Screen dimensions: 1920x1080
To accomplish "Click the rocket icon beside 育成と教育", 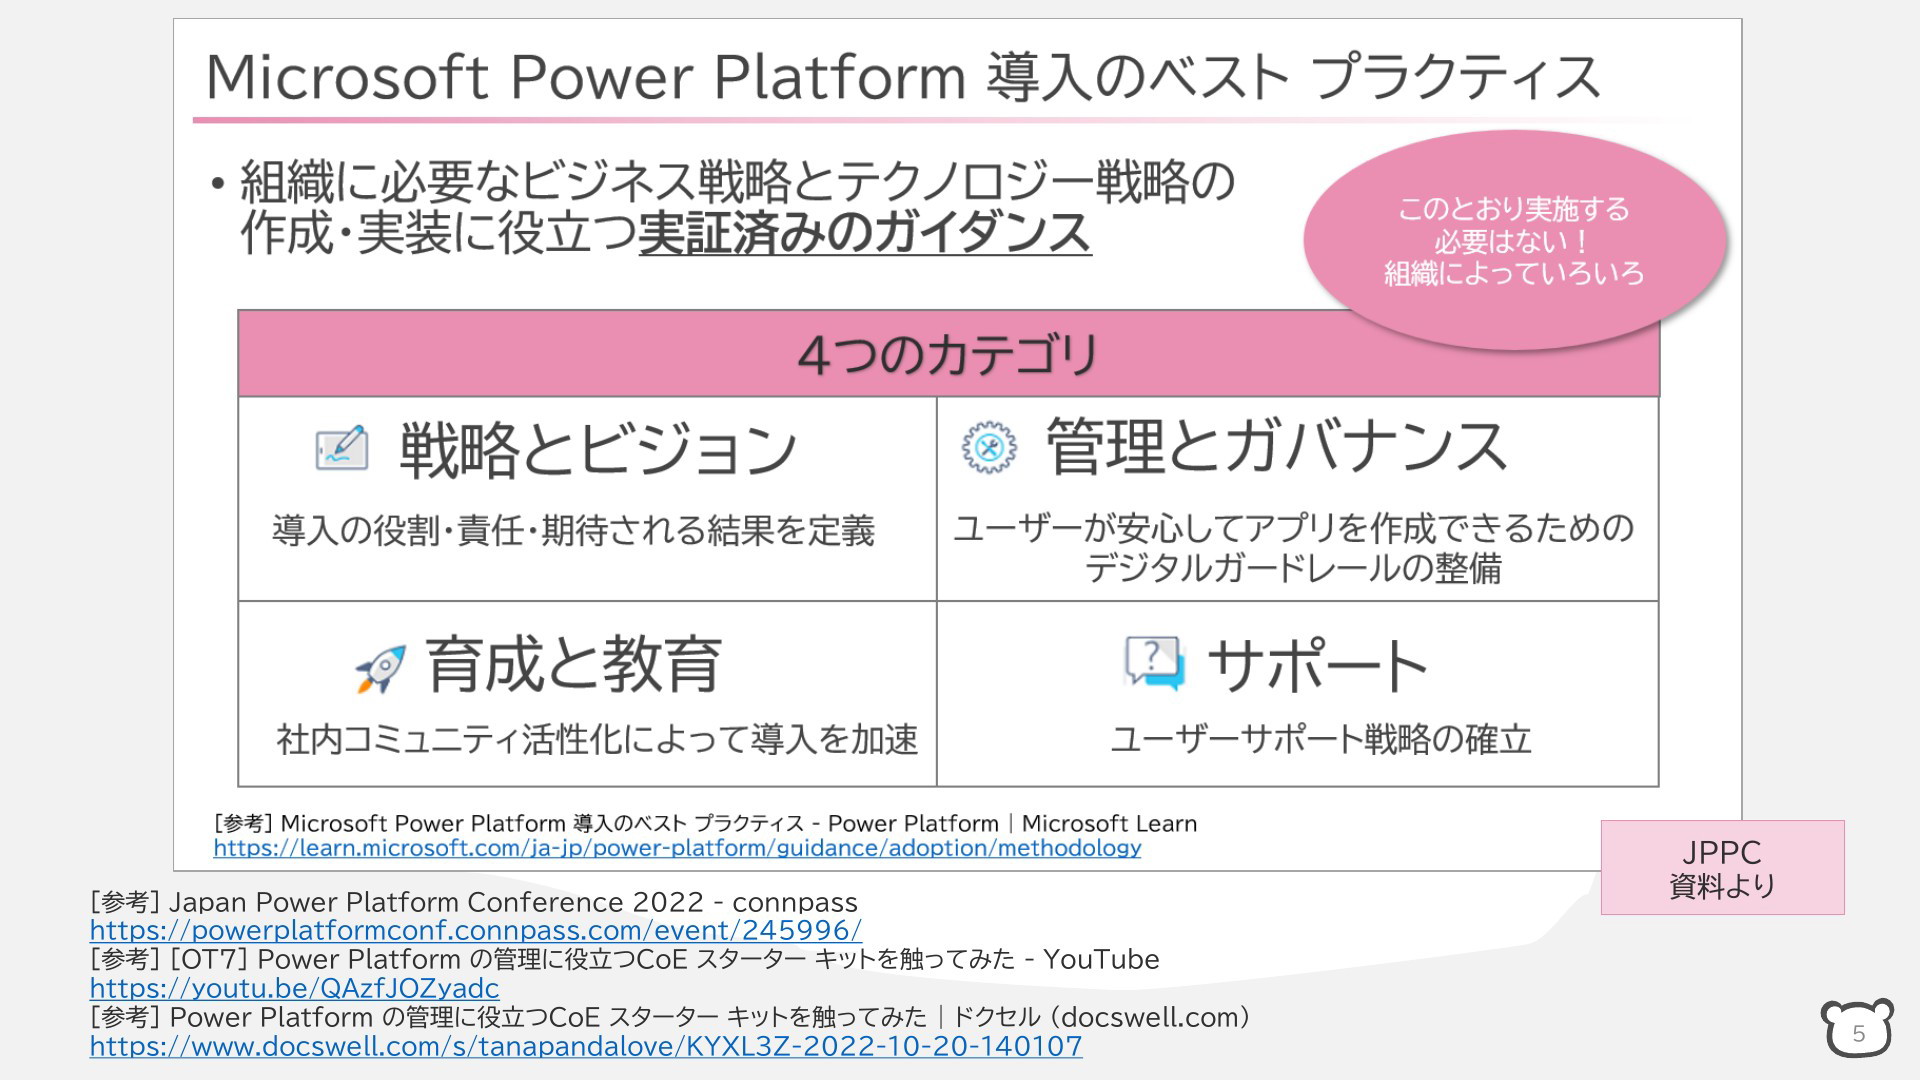I will click(381, 668).
